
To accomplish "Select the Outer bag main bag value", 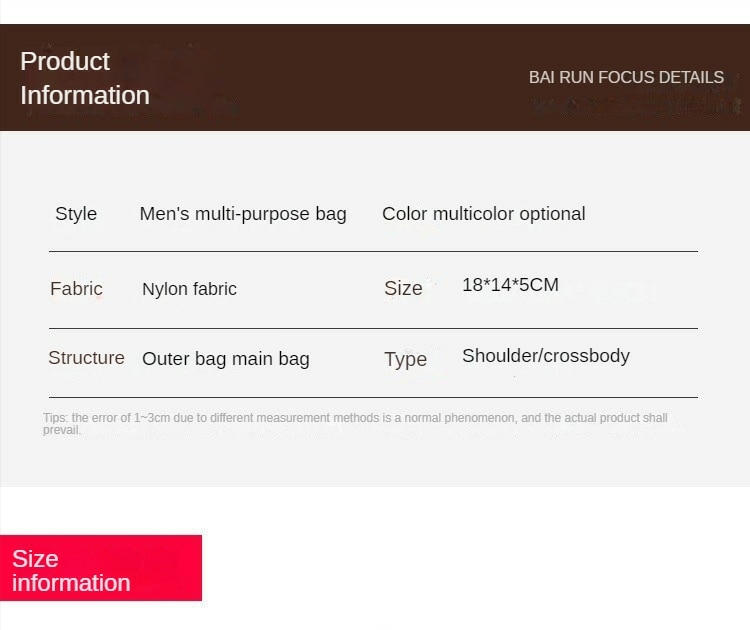I will pos(226,359).
